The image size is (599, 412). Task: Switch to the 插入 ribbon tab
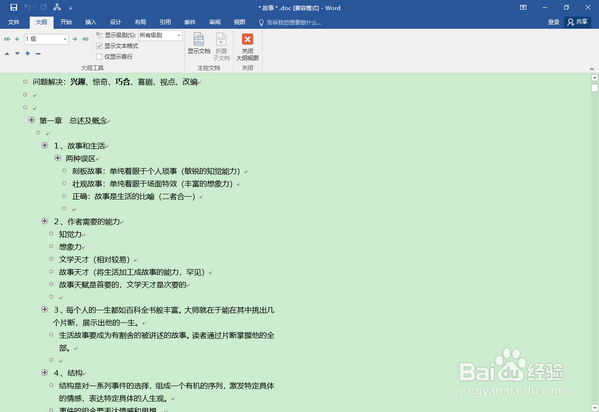(x=91, y=22)
